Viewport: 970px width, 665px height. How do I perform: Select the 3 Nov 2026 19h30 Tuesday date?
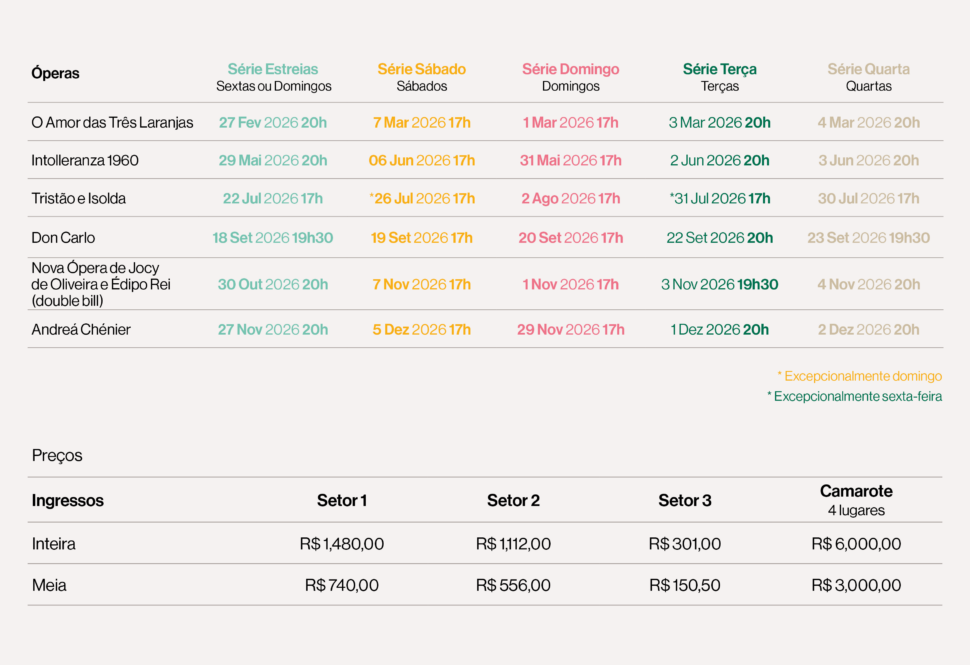coord(719,284)
